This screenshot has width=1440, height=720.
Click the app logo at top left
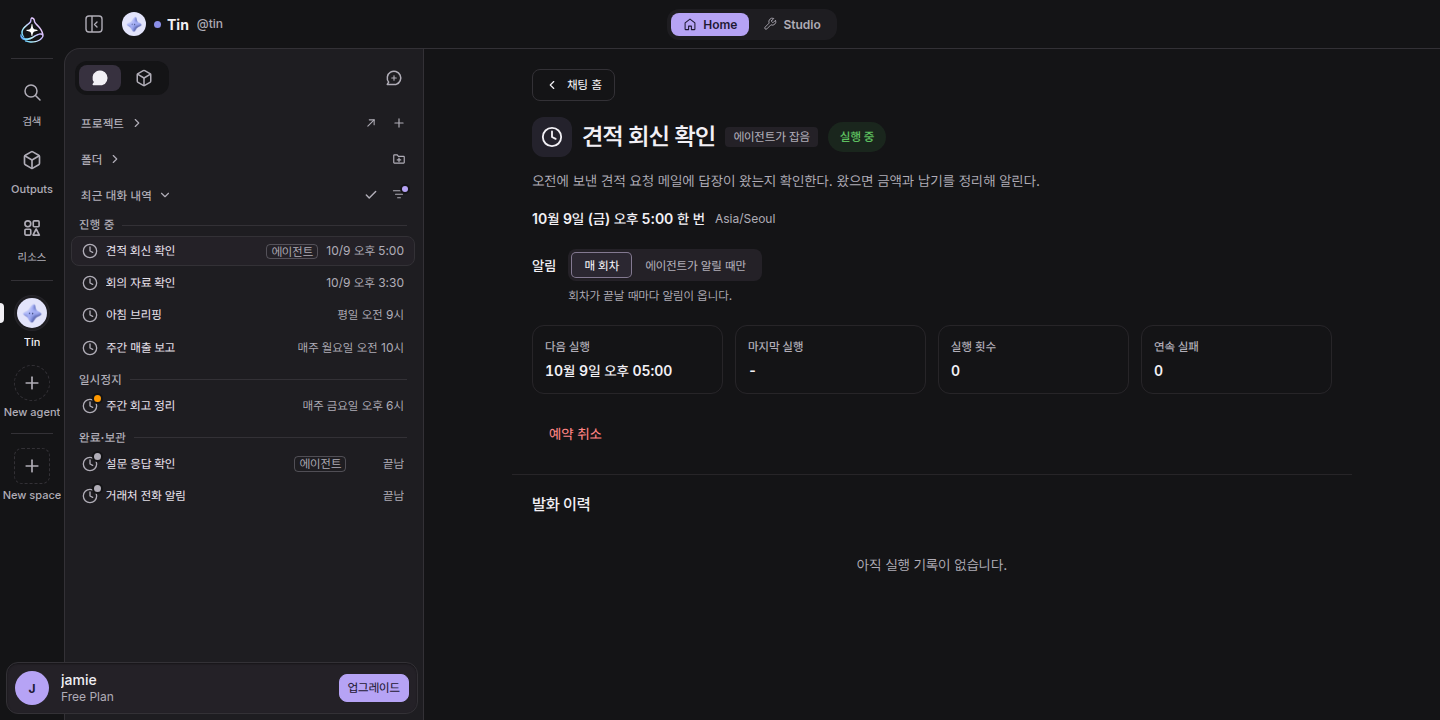[x=32, y=30]
